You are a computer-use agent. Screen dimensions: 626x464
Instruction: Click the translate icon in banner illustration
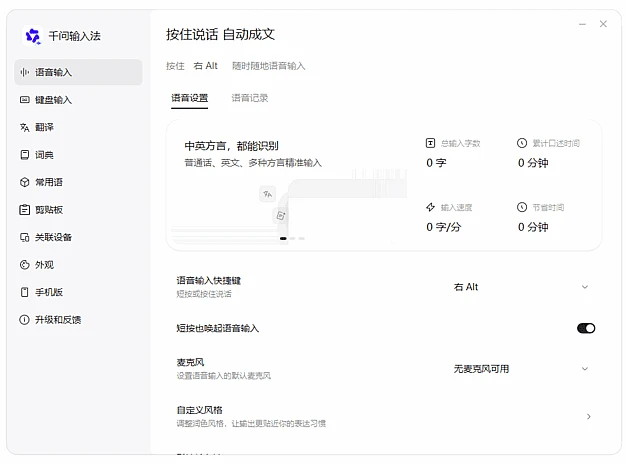(x=267, y=194)
